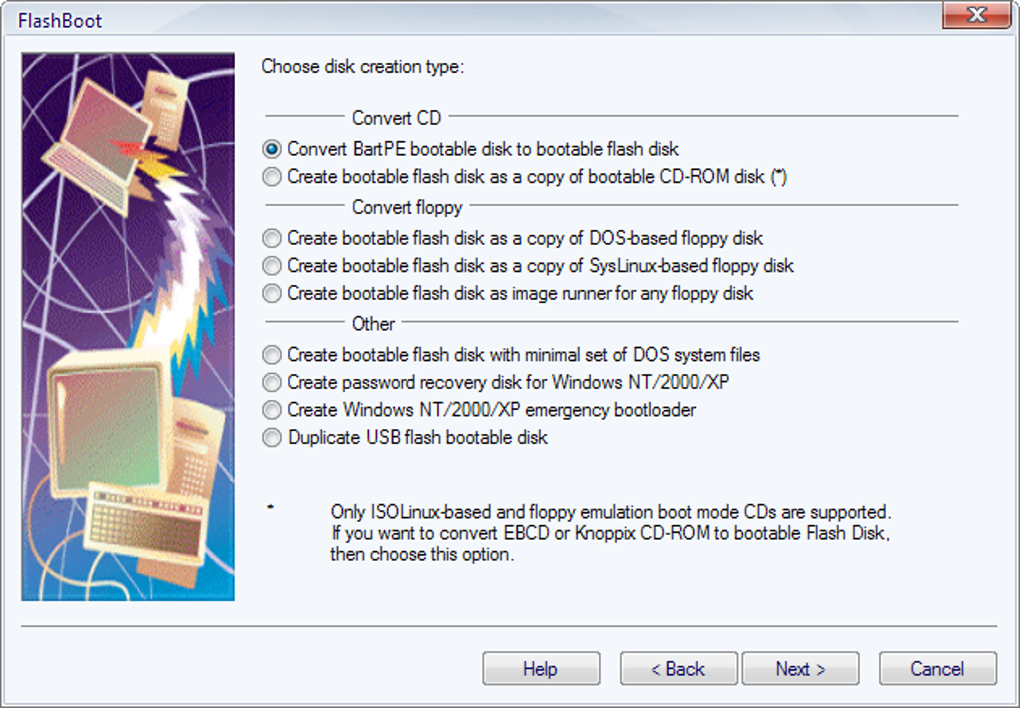Cancel the FlashBoot wizard
Screen dimensions: 1020x708
[x=937, y=668]
